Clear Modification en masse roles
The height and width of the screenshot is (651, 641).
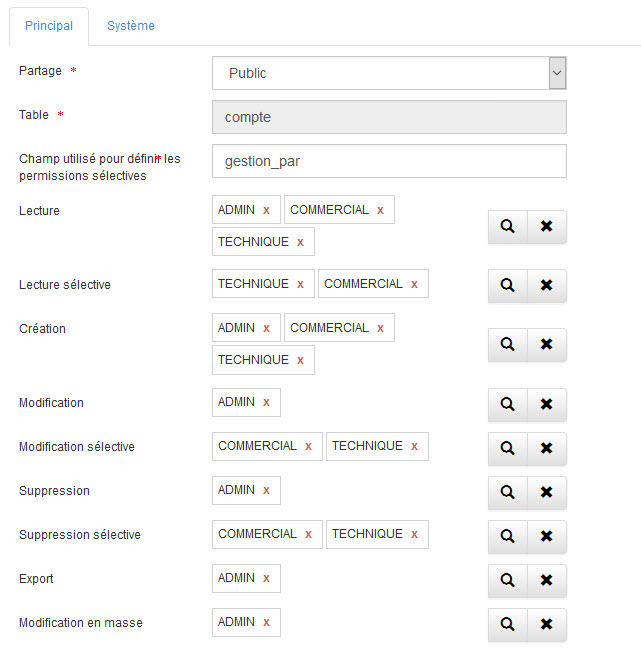[x=547, y=624]
